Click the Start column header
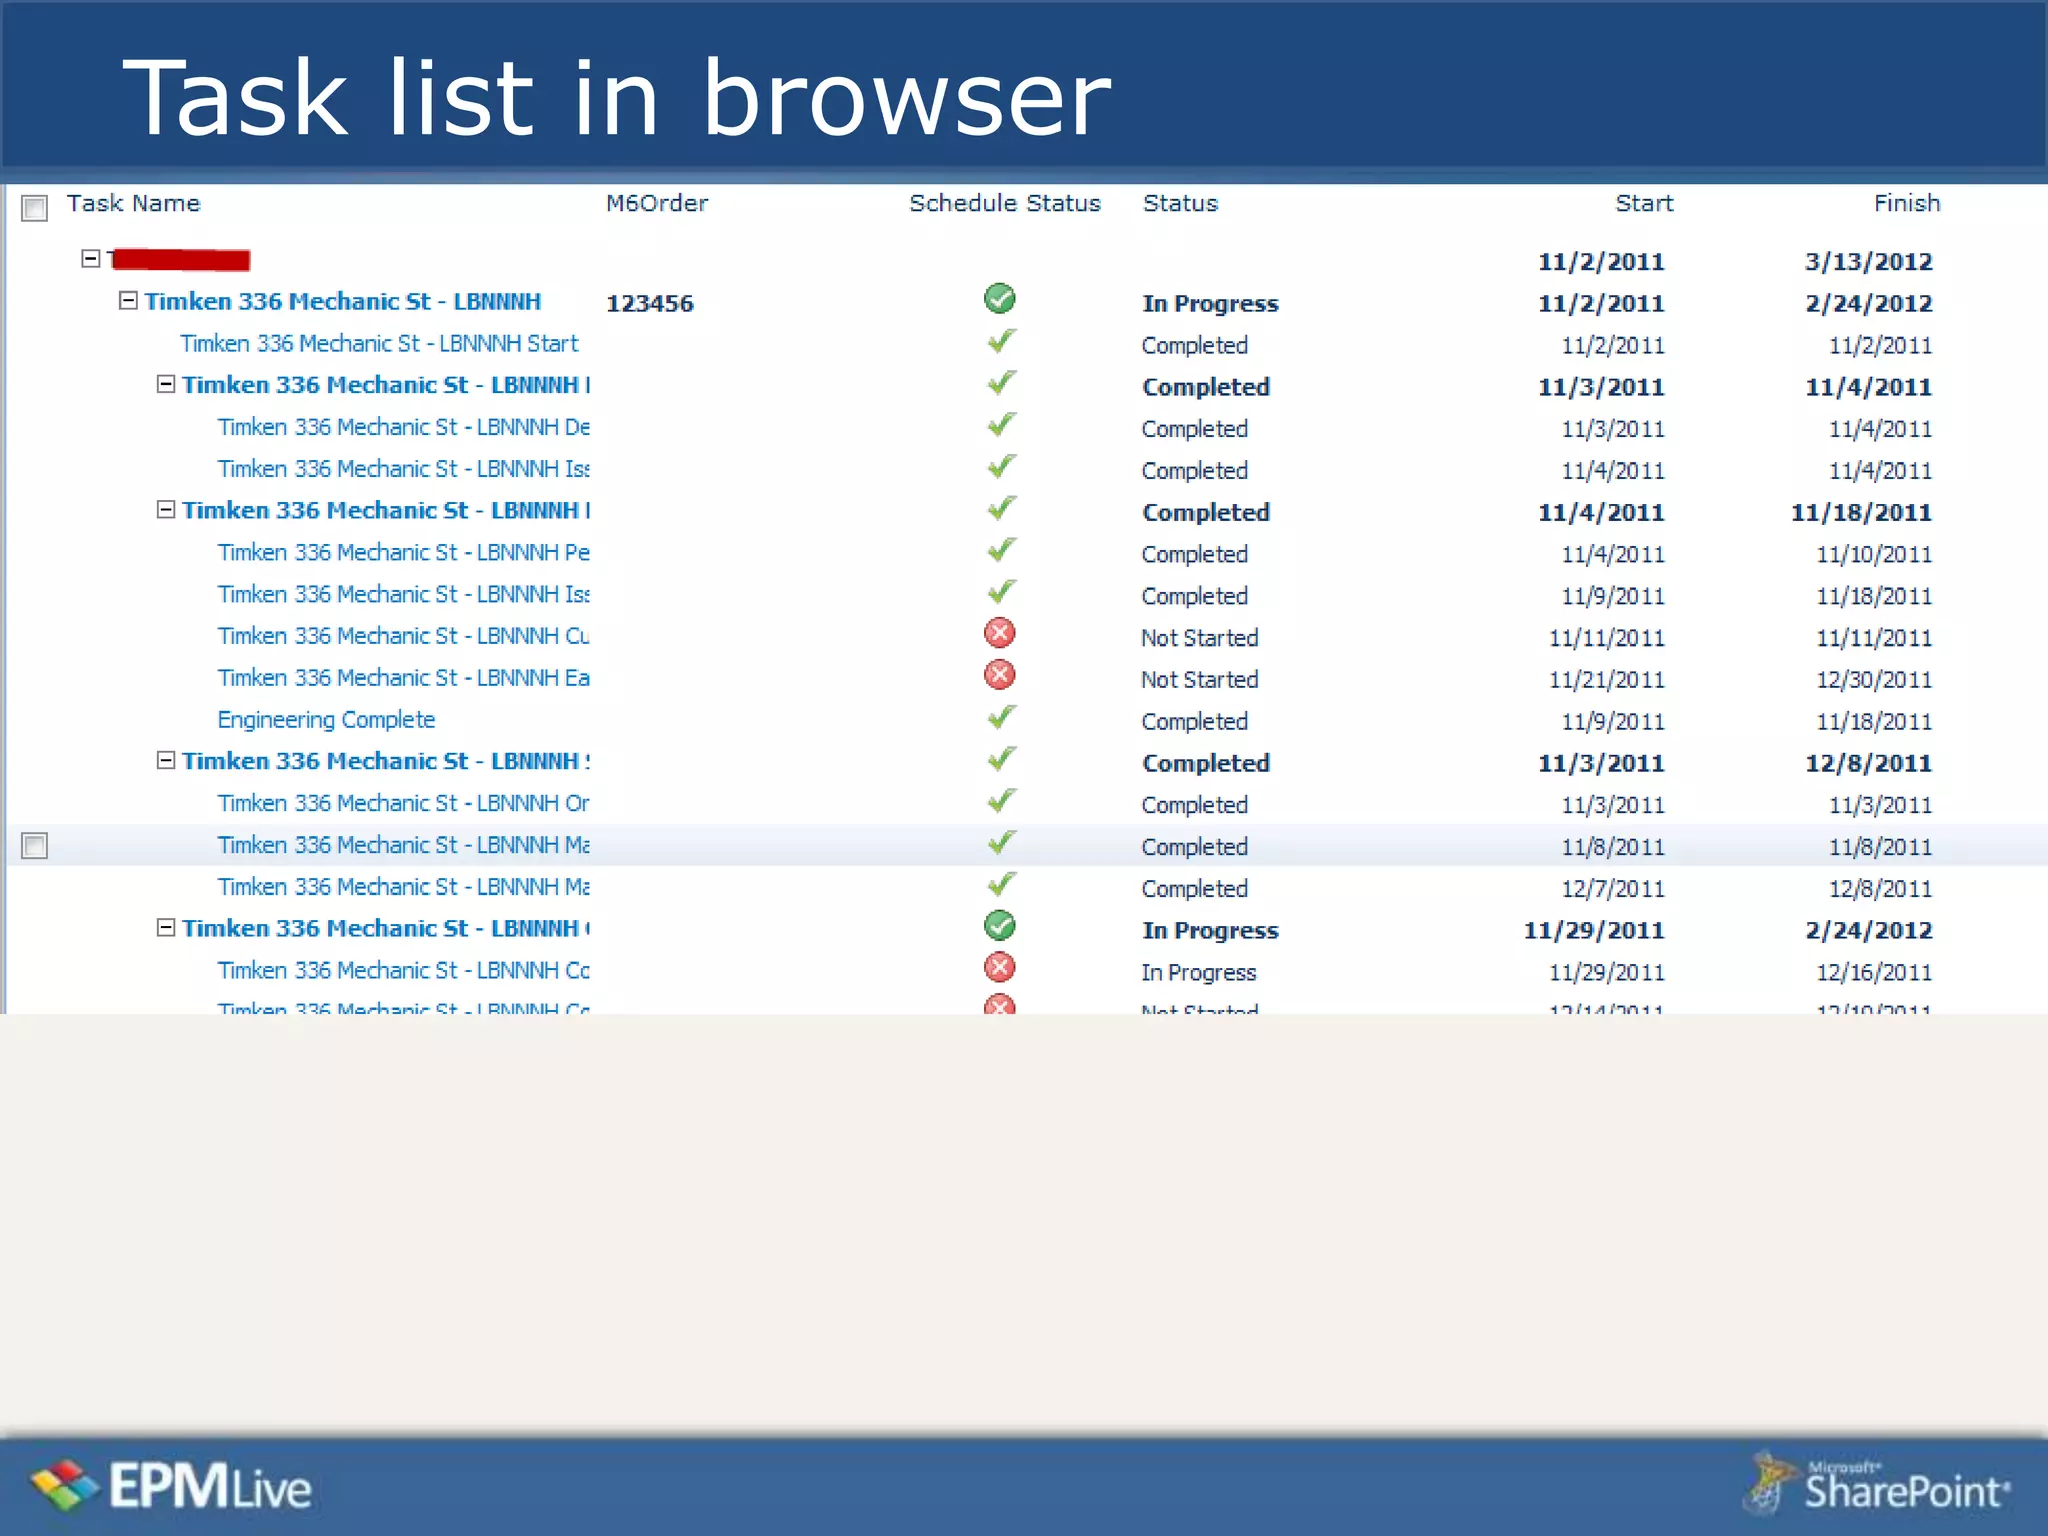Image resolution: width=2048 pixels, height=1536 pixels. pyautogui.click(x=1644, y=203)
